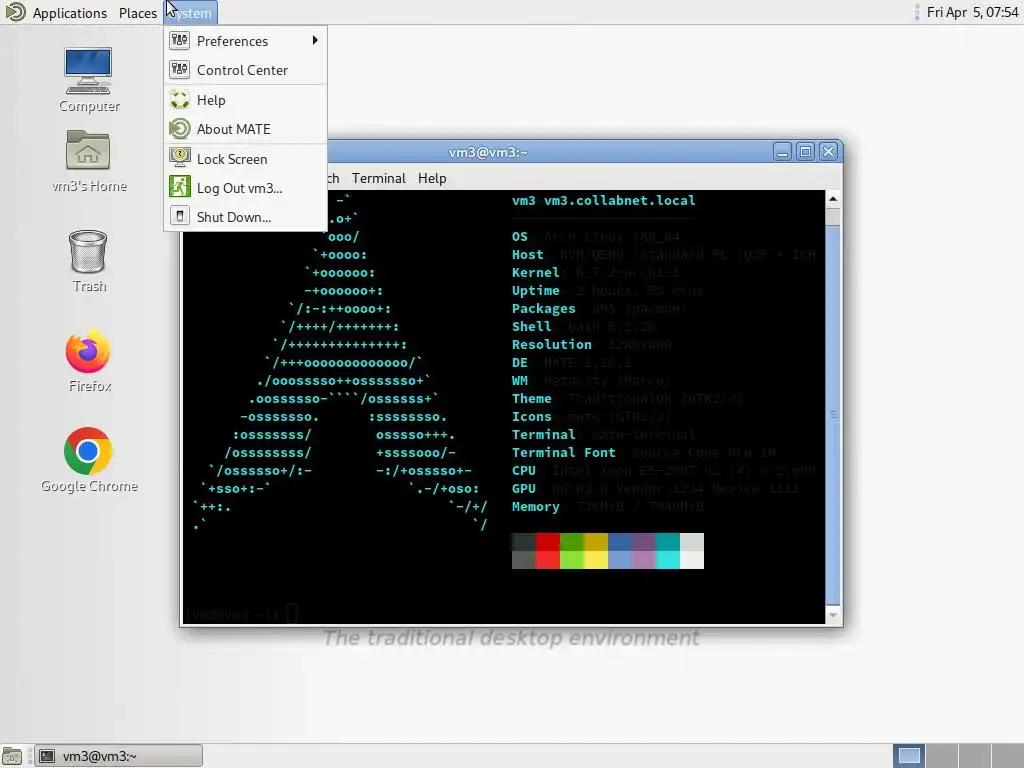Viewport: 1024px width, 768px height.
Task: Expand the Preferences submenu arrow
Action: click(x=315, y=40)
